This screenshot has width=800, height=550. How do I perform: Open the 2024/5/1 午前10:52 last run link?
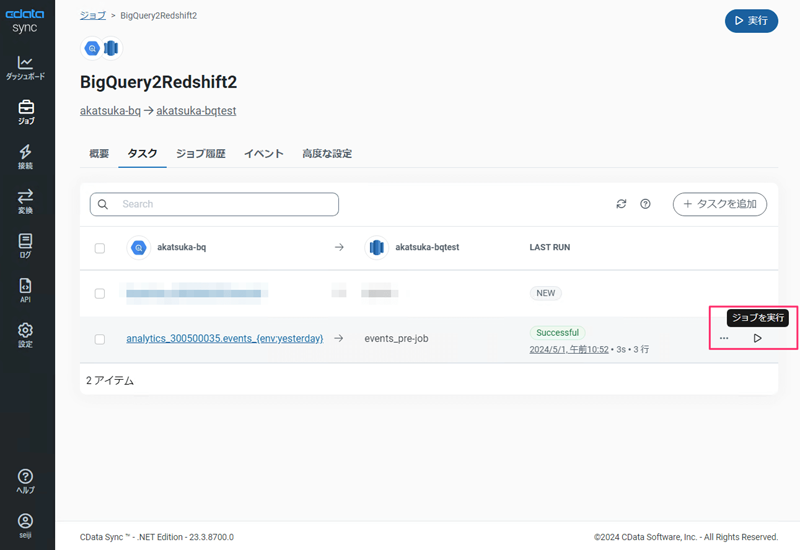click(x=569, y=349)
